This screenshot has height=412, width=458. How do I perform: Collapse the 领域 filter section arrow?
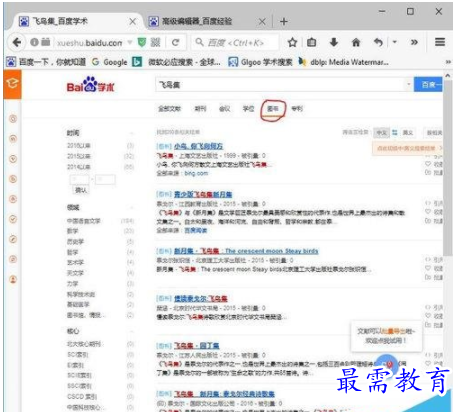pos(131,208)
